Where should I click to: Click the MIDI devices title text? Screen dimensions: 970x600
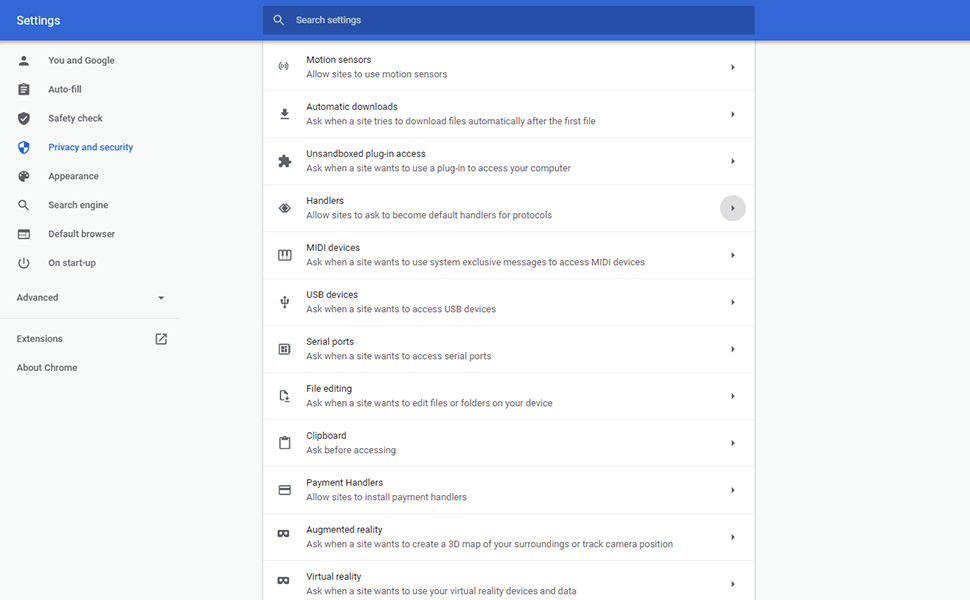[x=333, y=248]
